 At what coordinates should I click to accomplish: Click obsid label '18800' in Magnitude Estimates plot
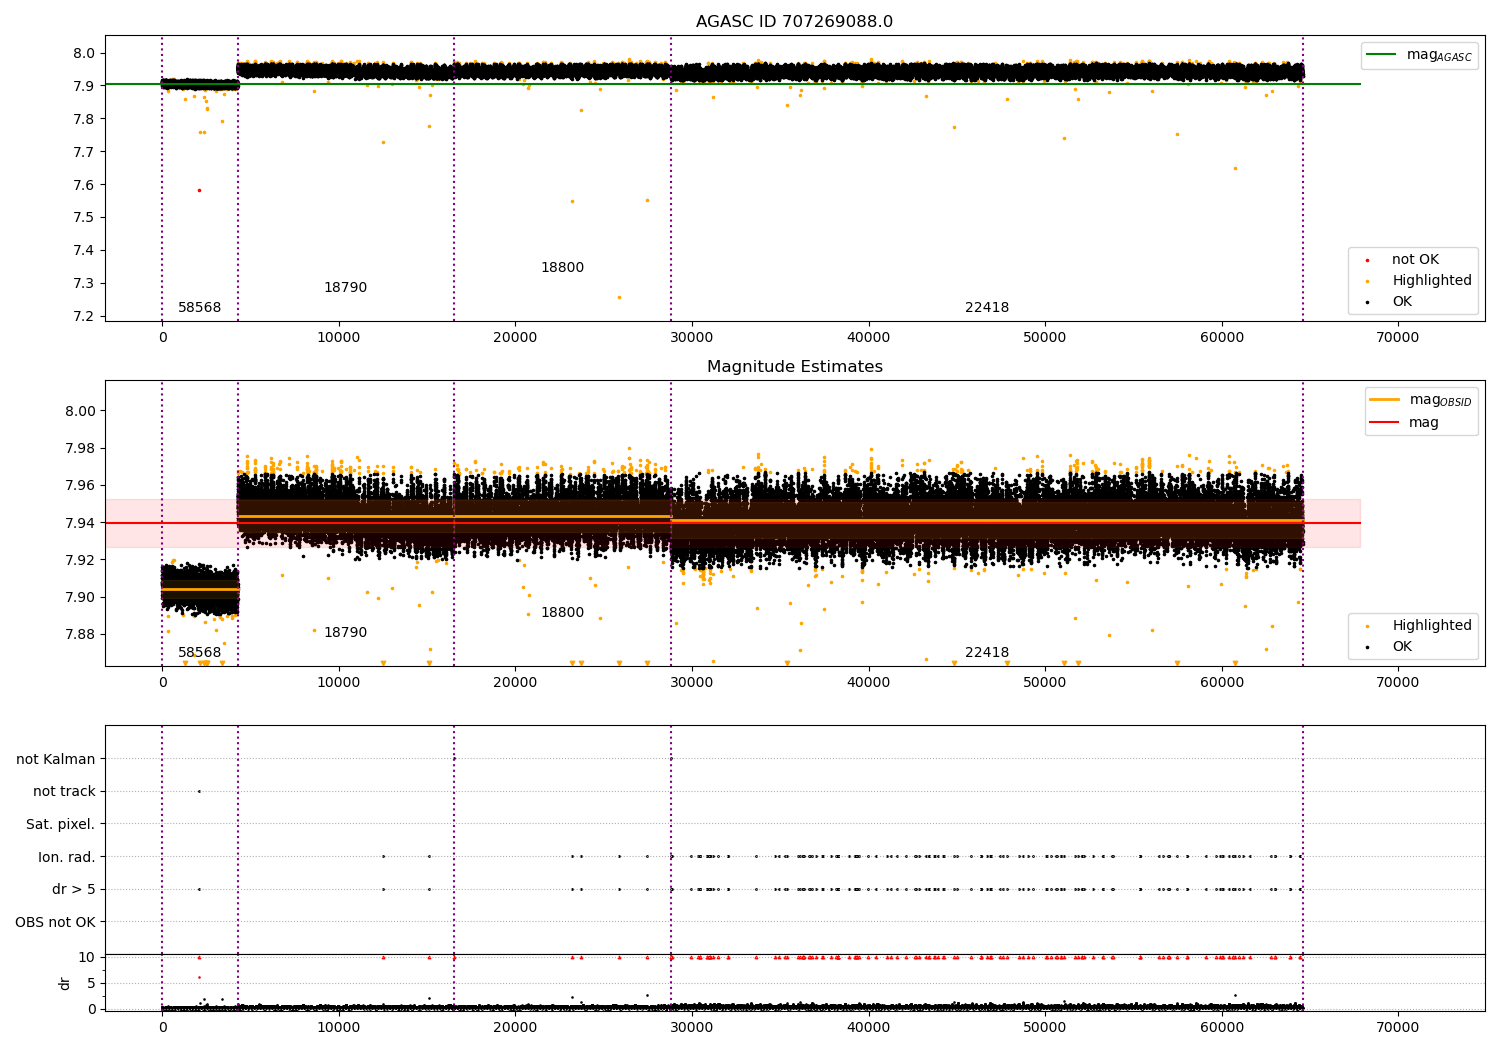click(x=562, y=613)
